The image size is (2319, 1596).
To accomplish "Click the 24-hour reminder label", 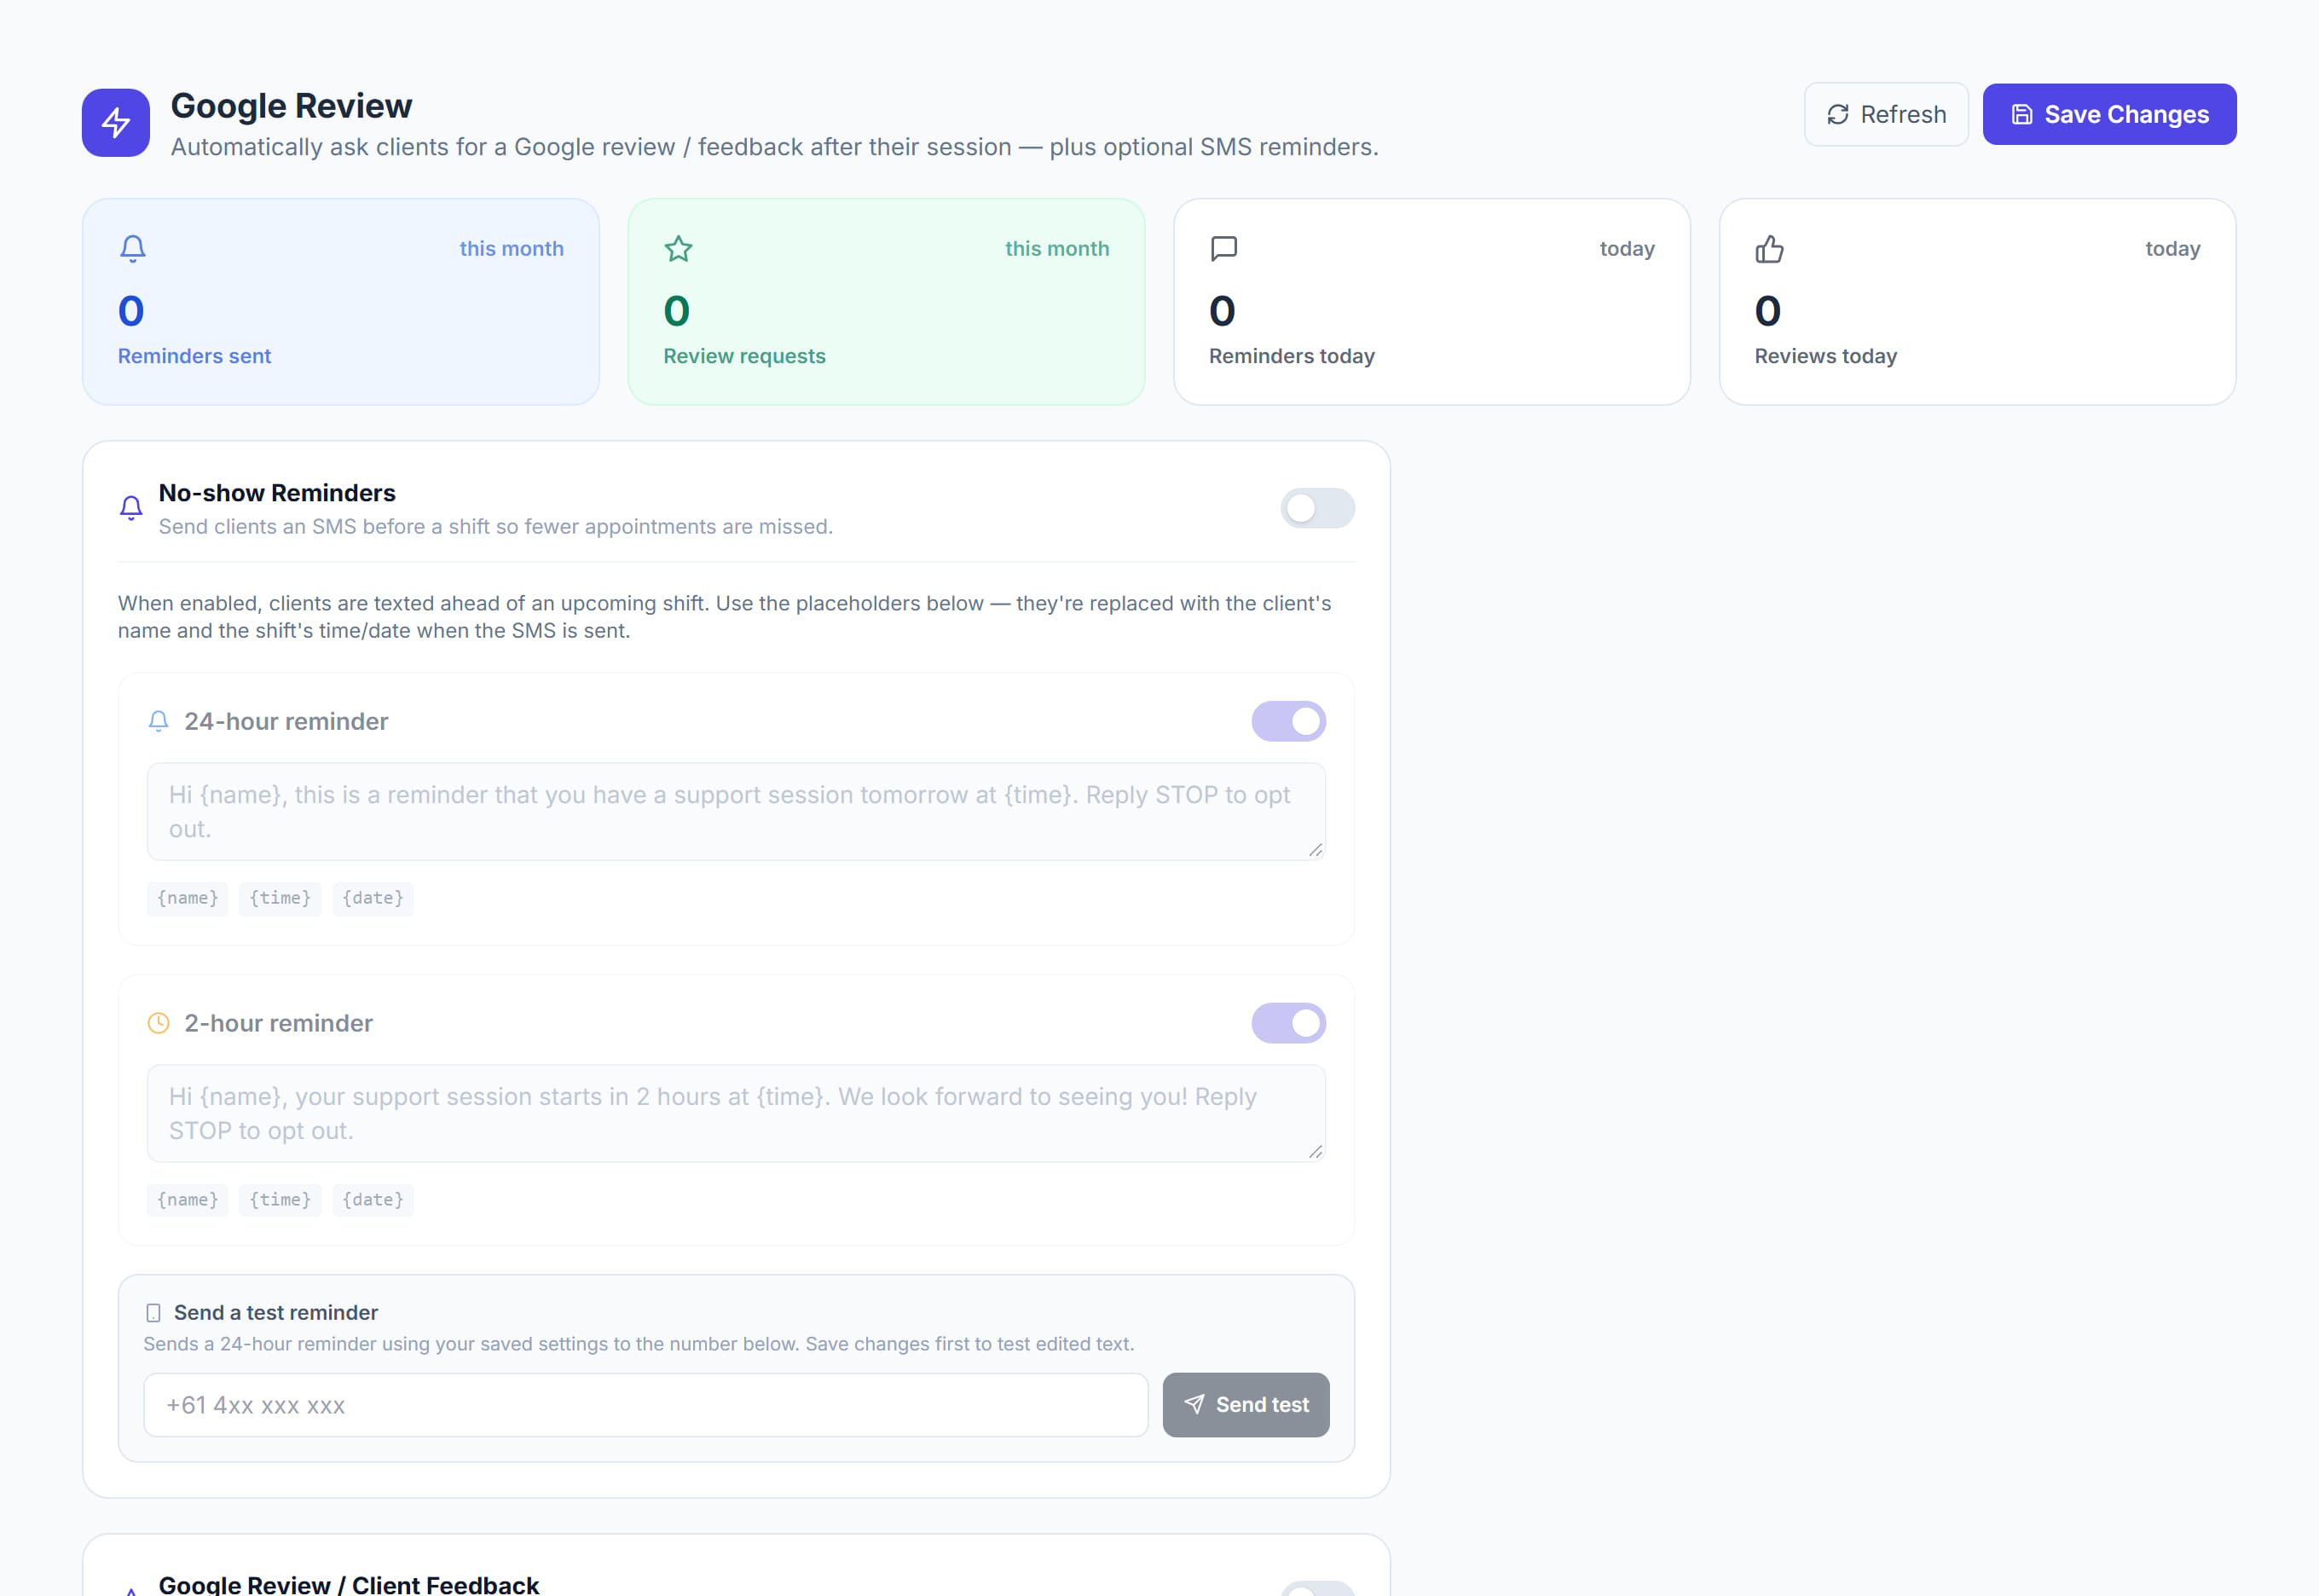I will 286,721.
